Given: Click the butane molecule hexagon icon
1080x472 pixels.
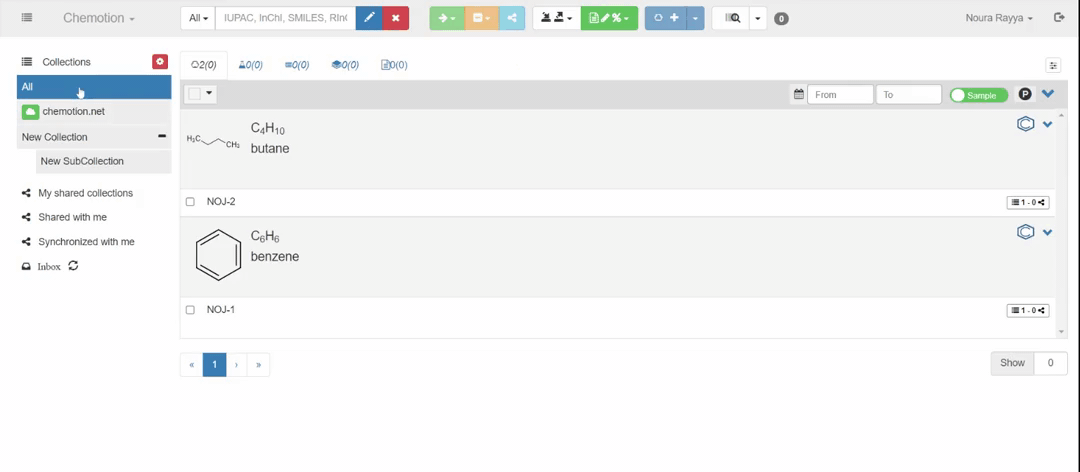Looking at the screenshot, I should tap(1025, 124).
